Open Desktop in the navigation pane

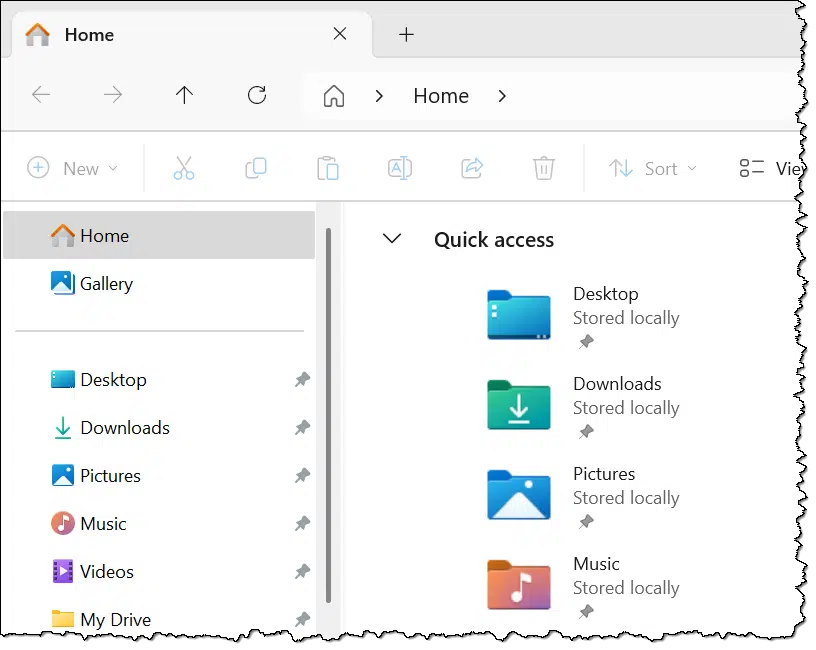[159, 379]
